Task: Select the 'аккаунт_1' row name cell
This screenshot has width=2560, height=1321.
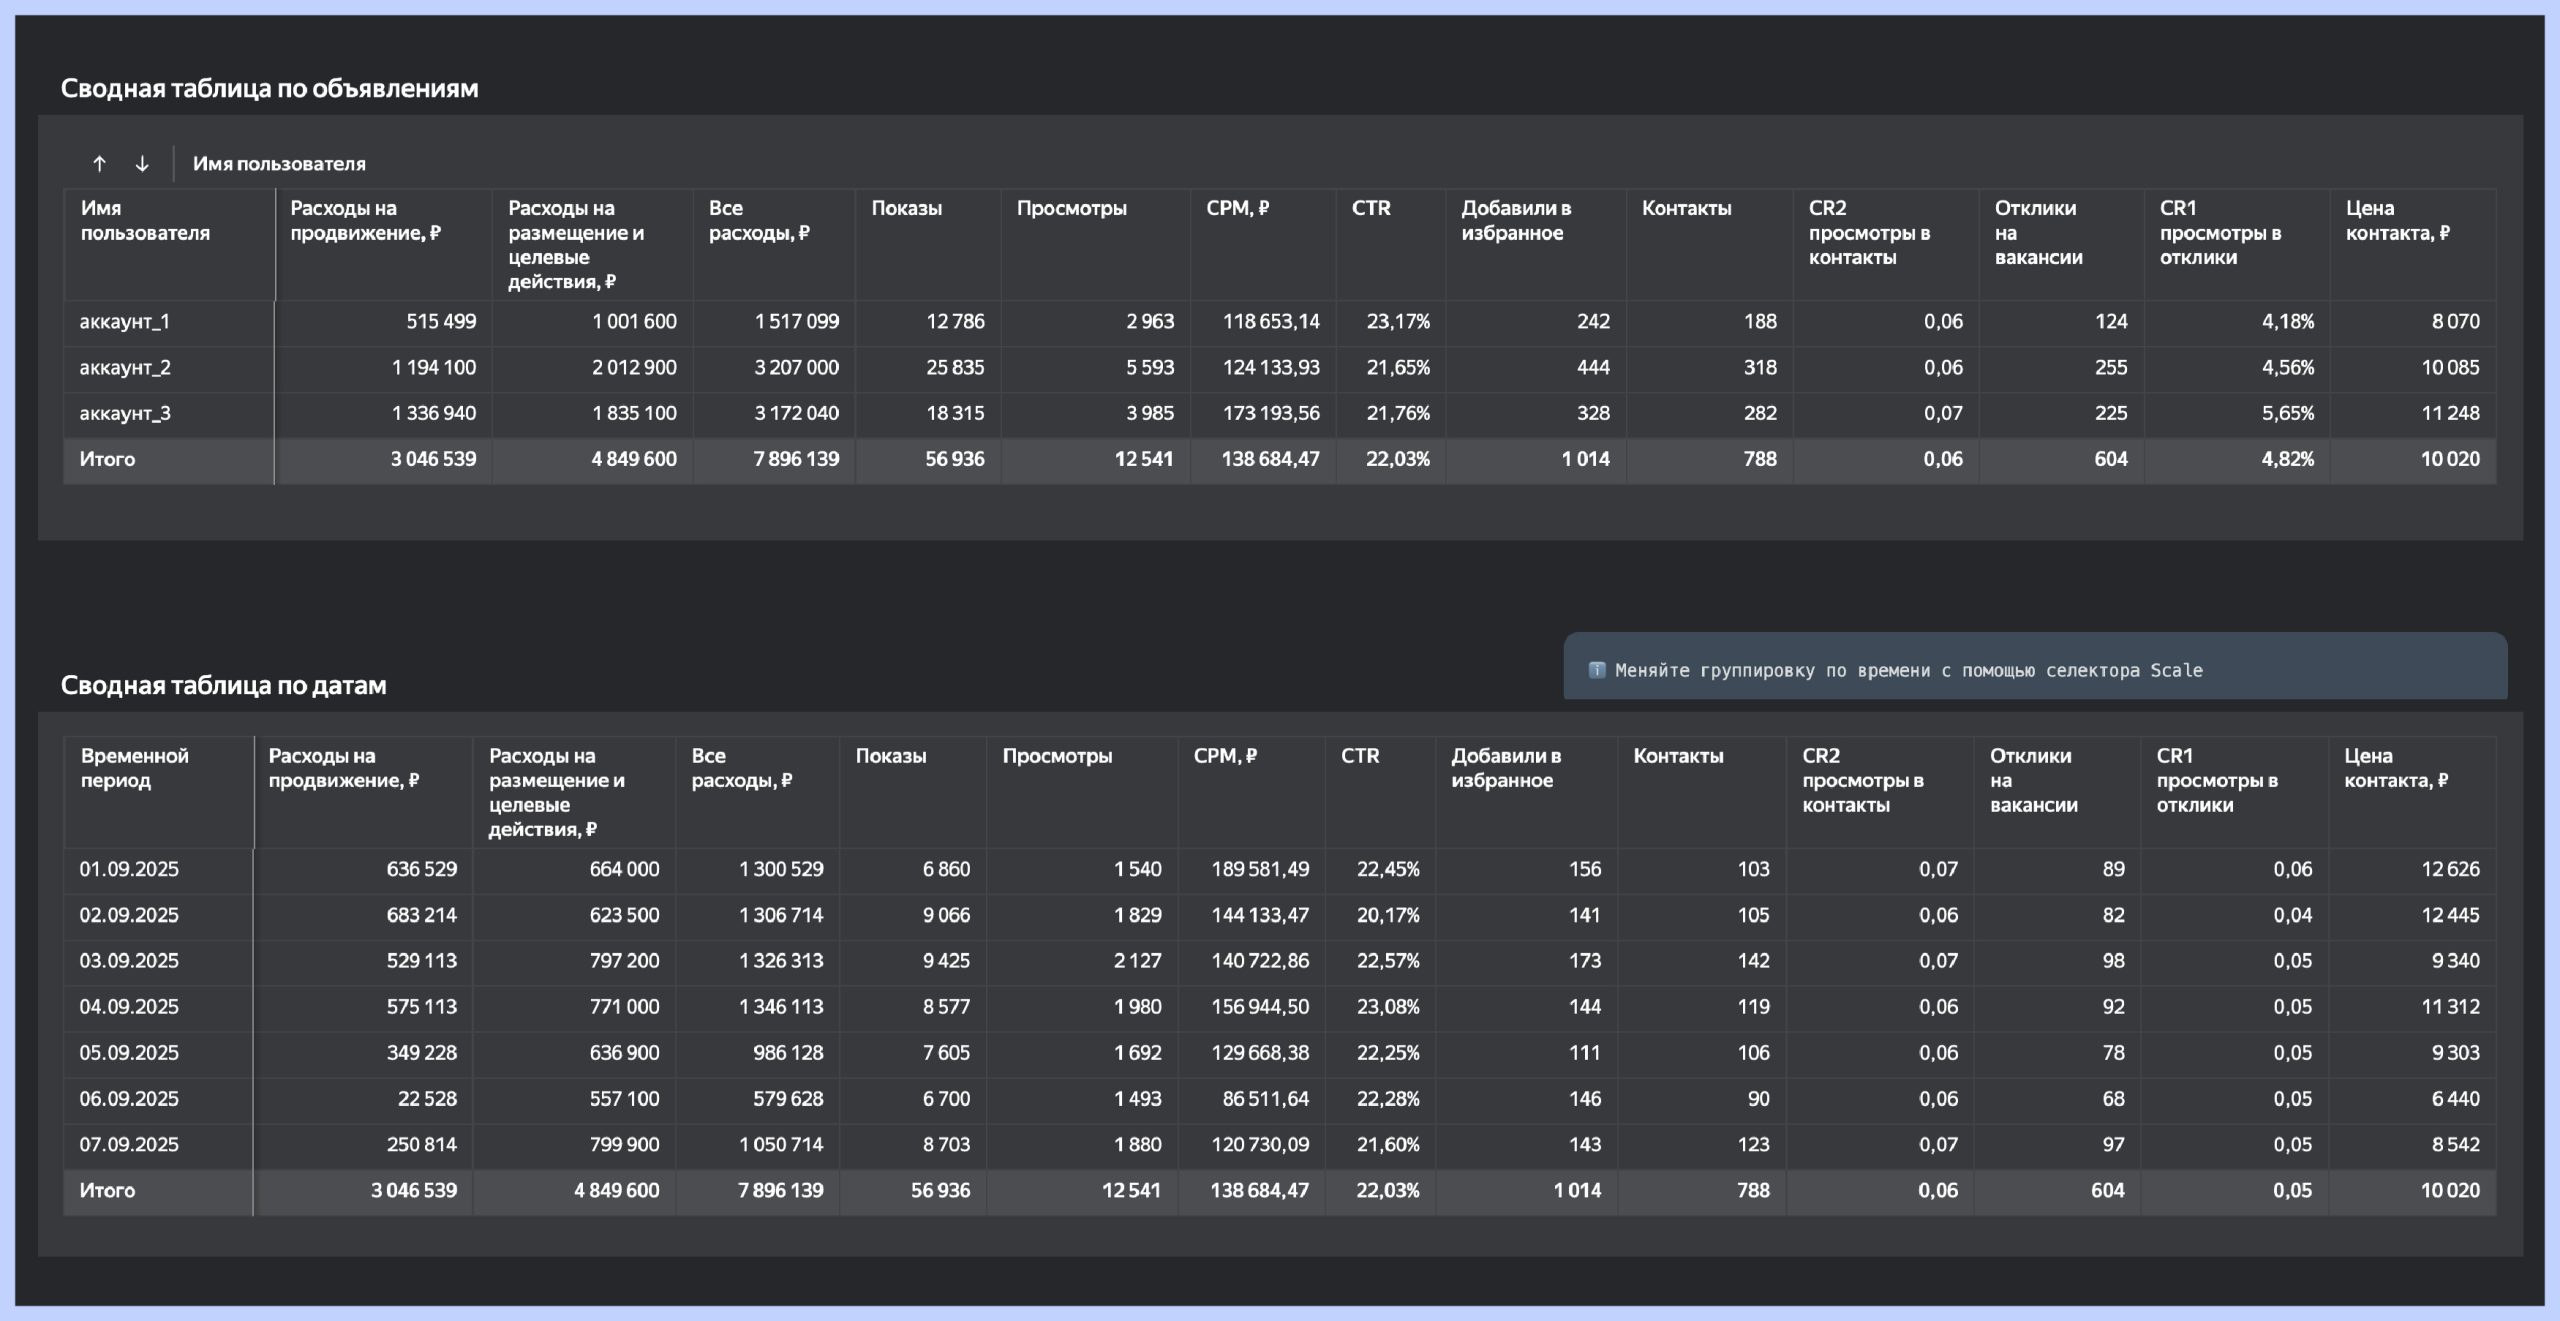Action: tap(125, 322)
